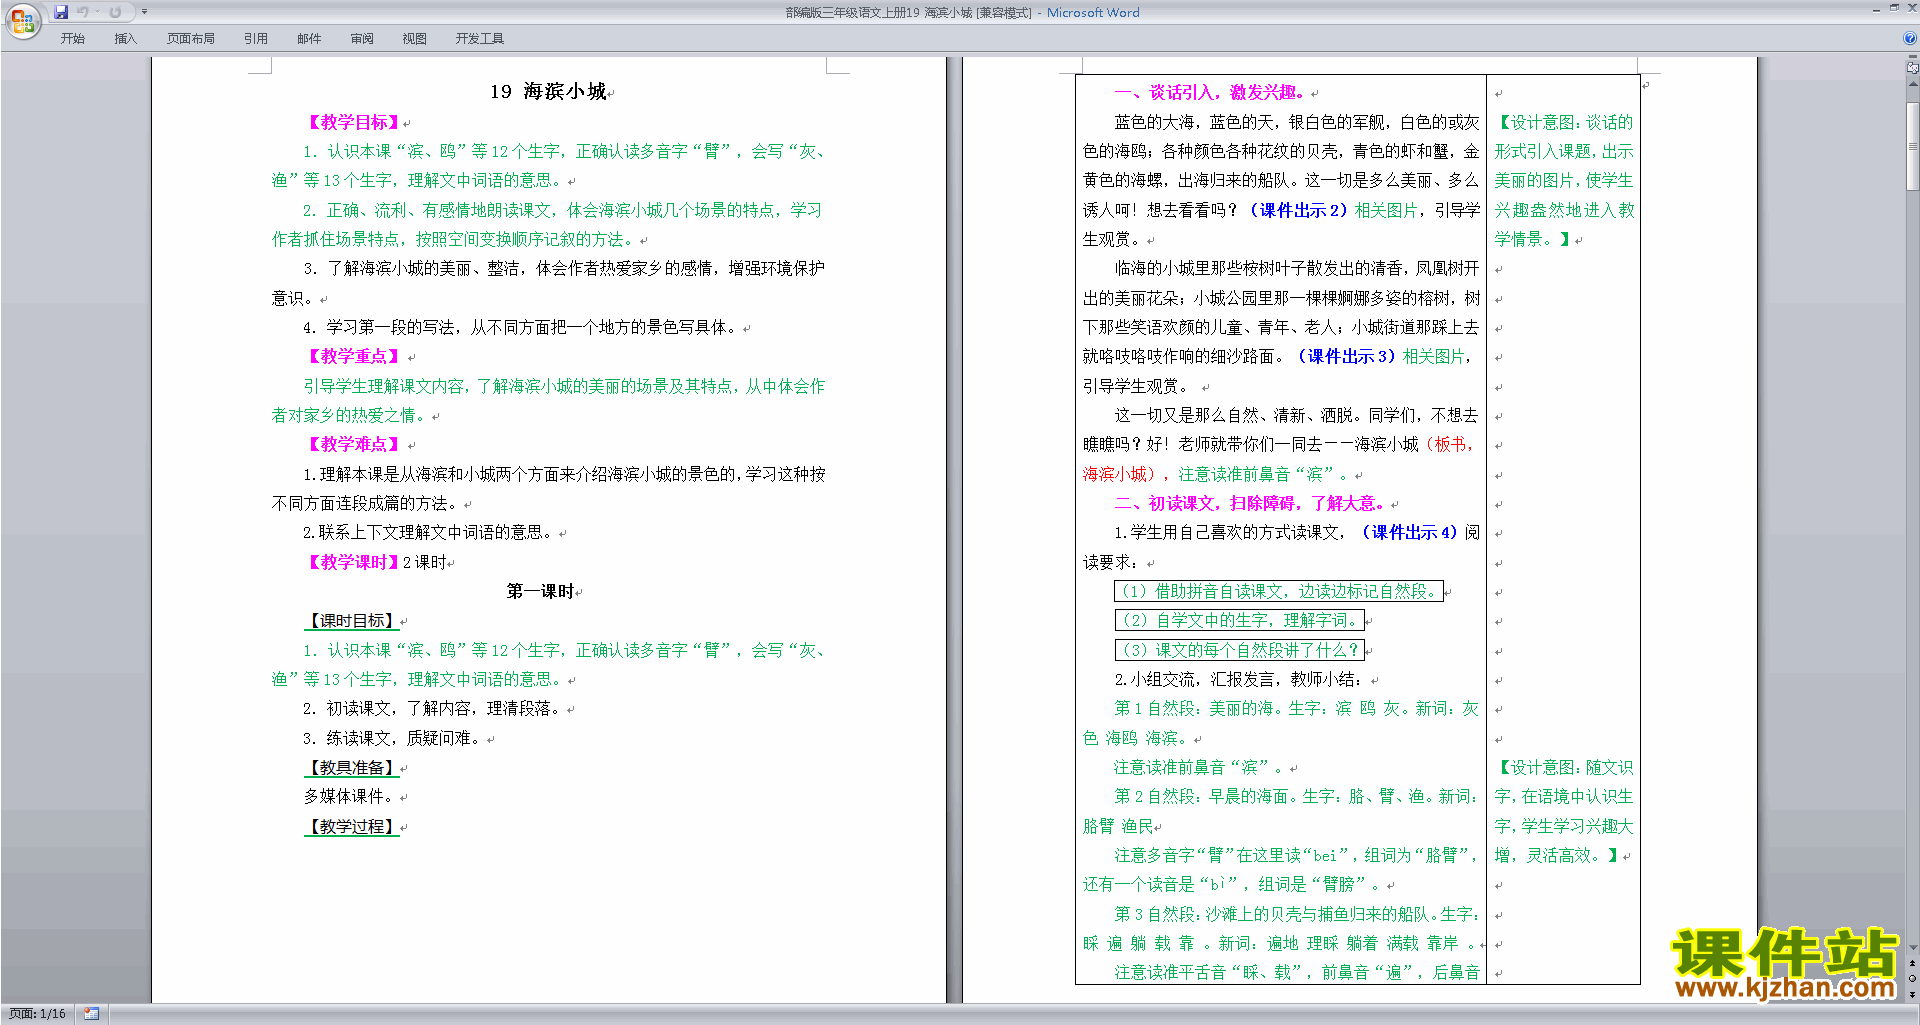Click the 【教学目标】 heading
The image size is (1920, 1025).
[353, 122]
